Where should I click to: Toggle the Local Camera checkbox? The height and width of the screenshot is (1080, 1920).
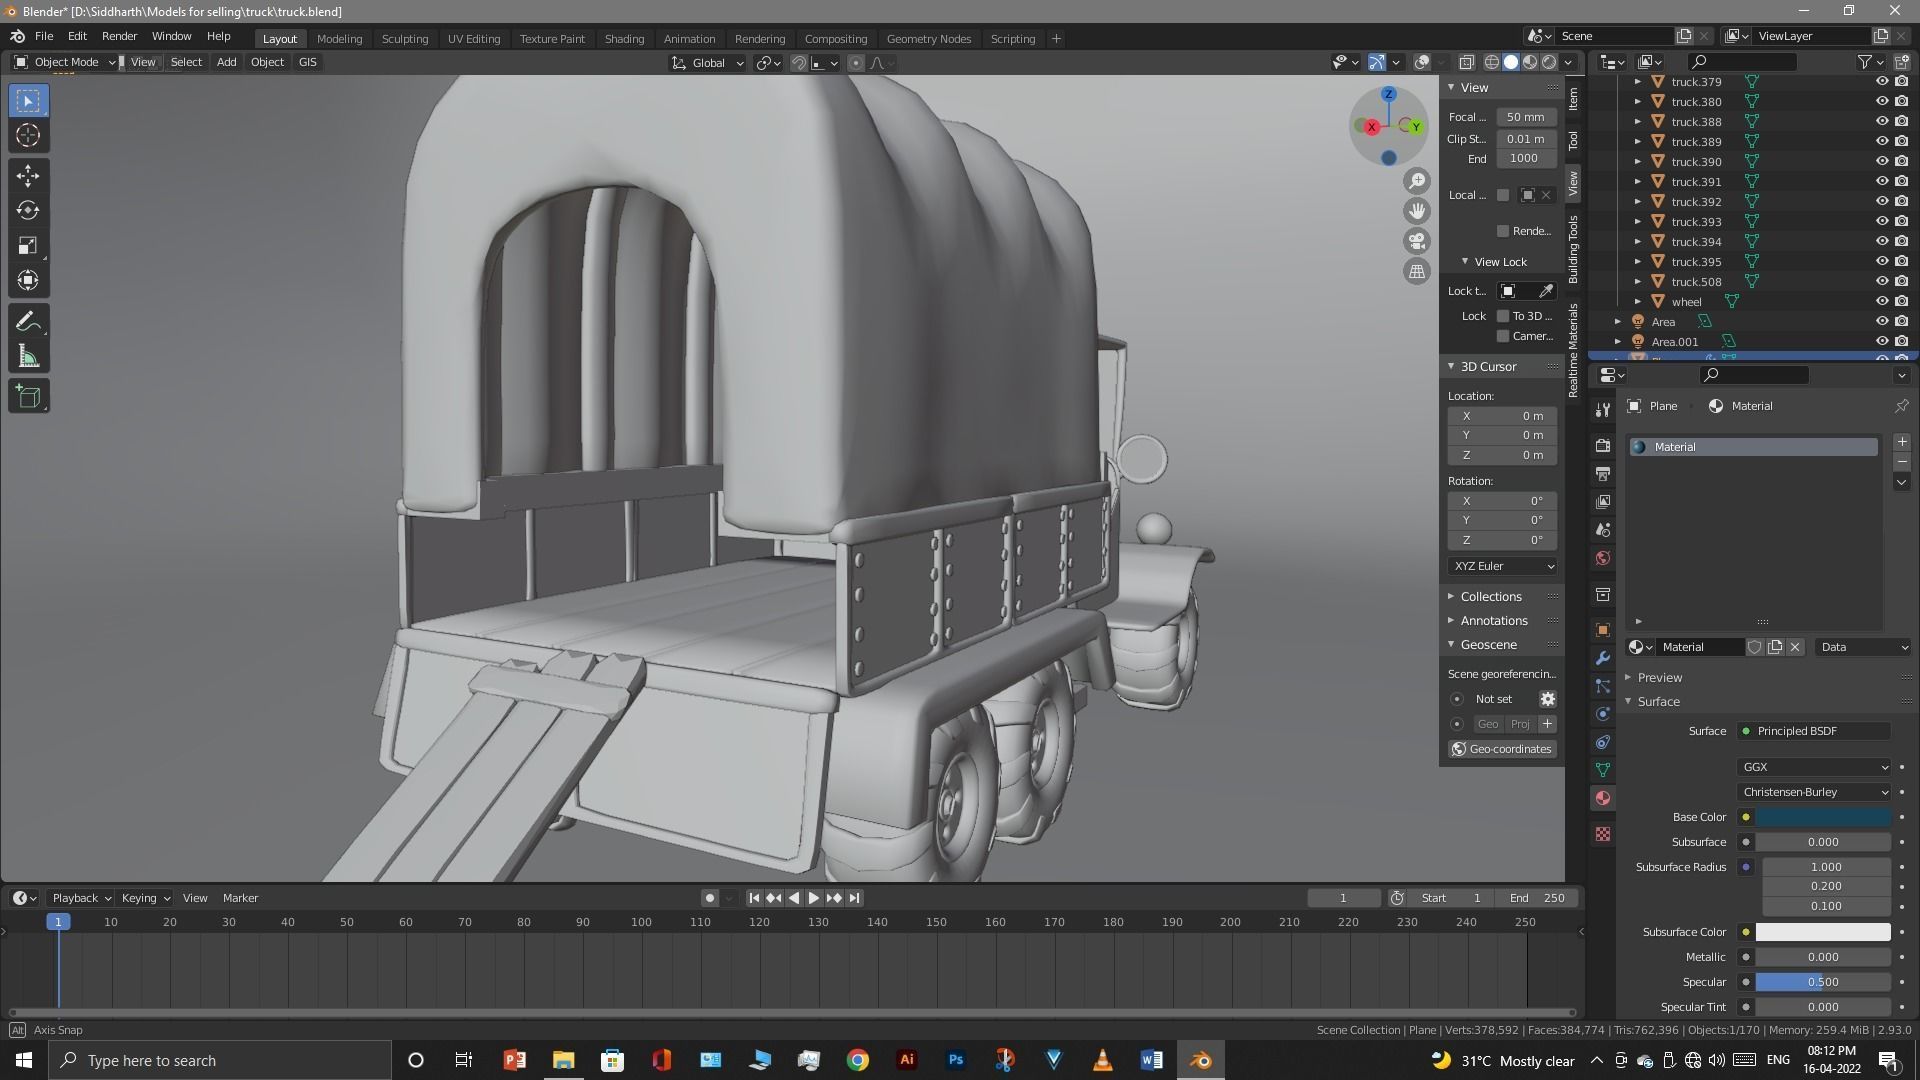[x=1502, y=195]
